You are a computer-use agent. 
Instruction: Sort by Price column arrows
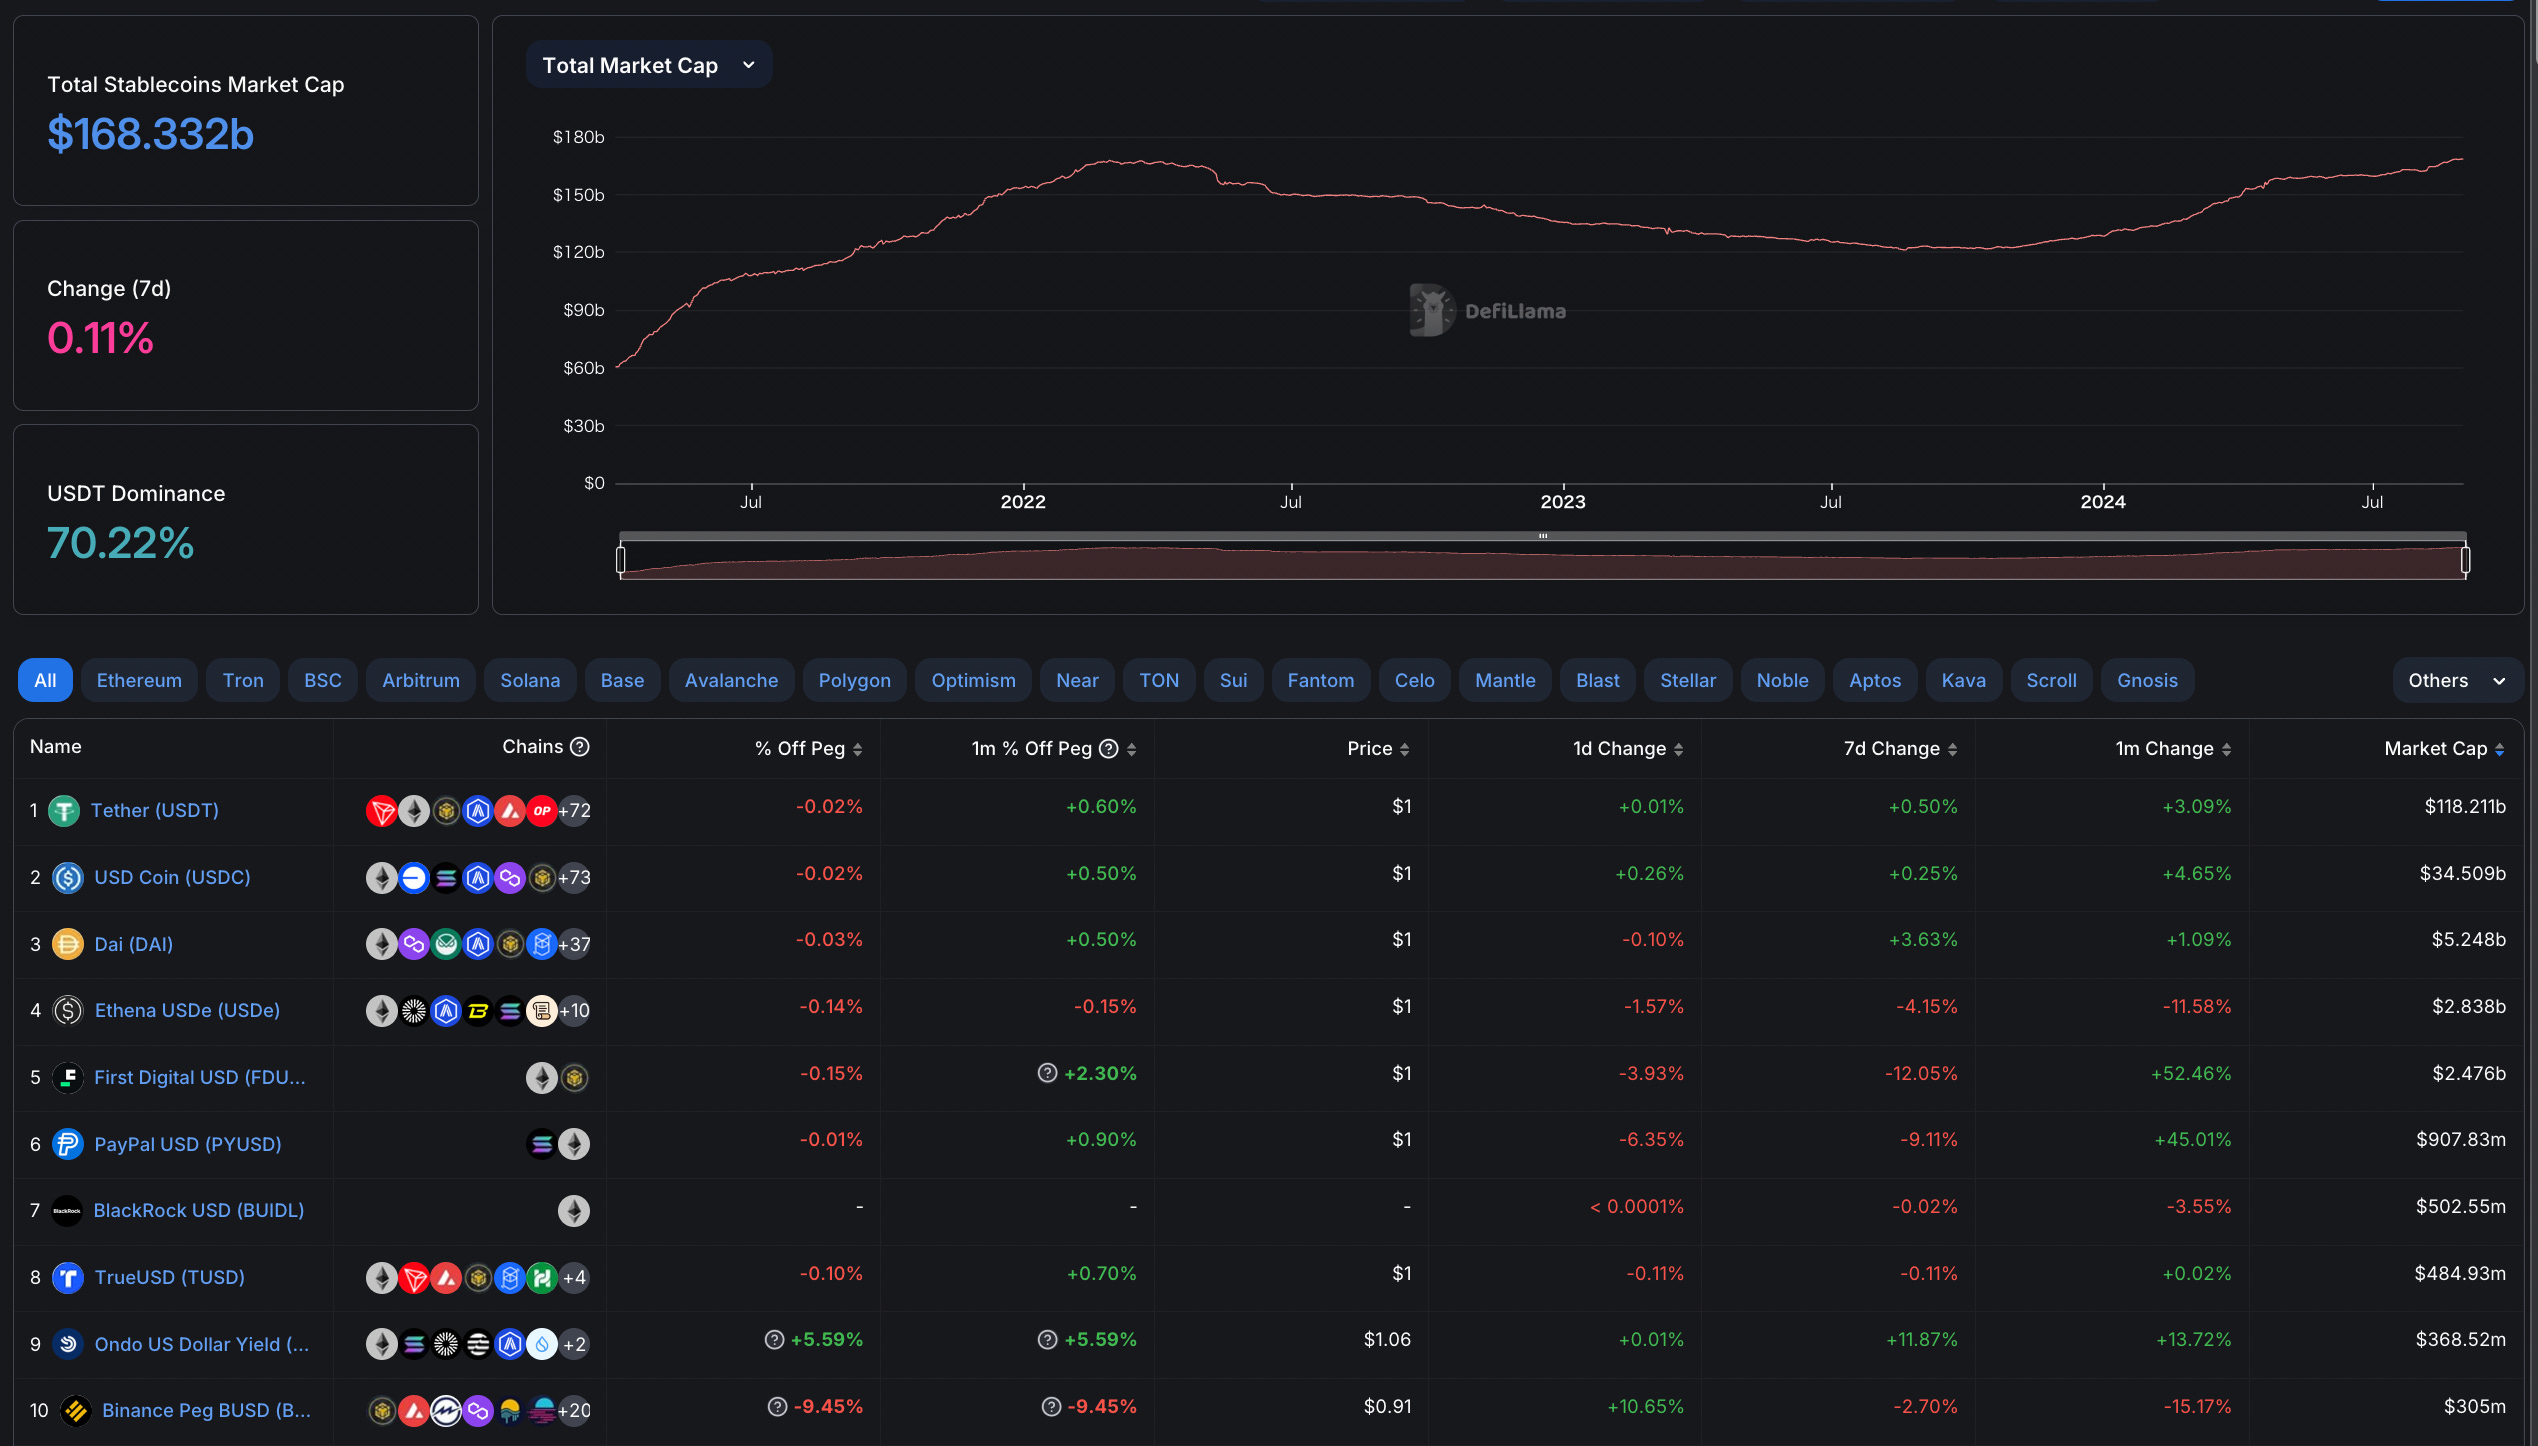(1404, 750)
